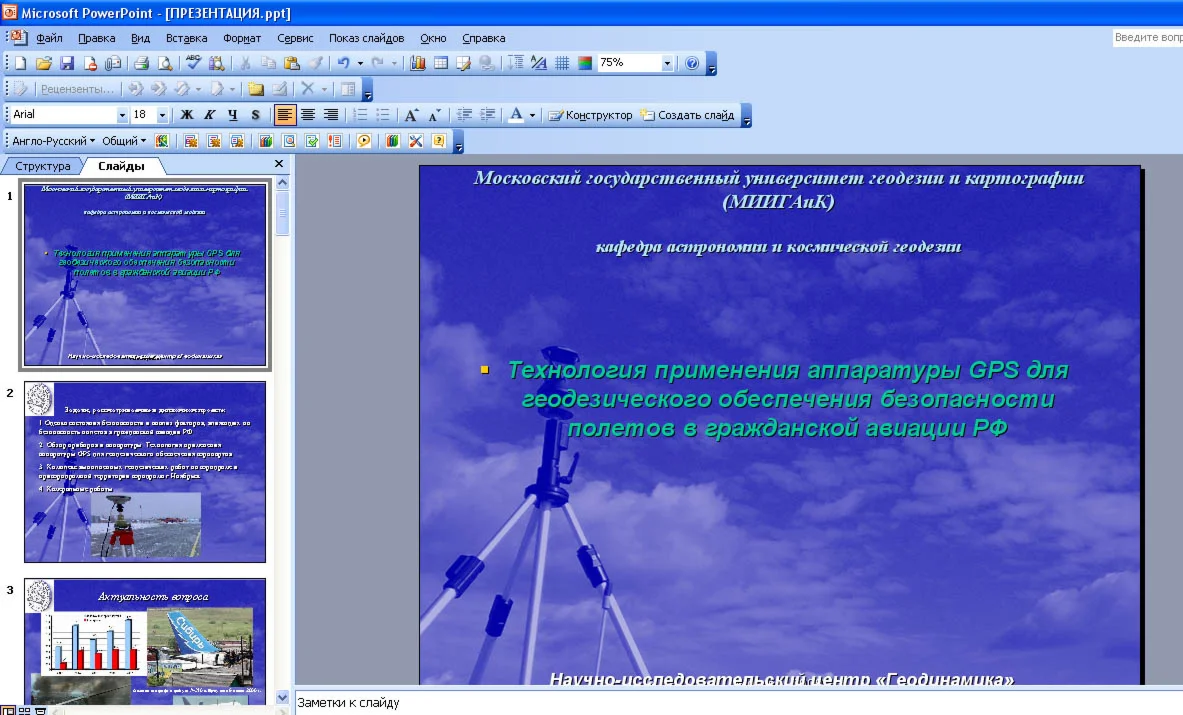Open the Общий topic dropdown
1183x715 pixels.
124,141
